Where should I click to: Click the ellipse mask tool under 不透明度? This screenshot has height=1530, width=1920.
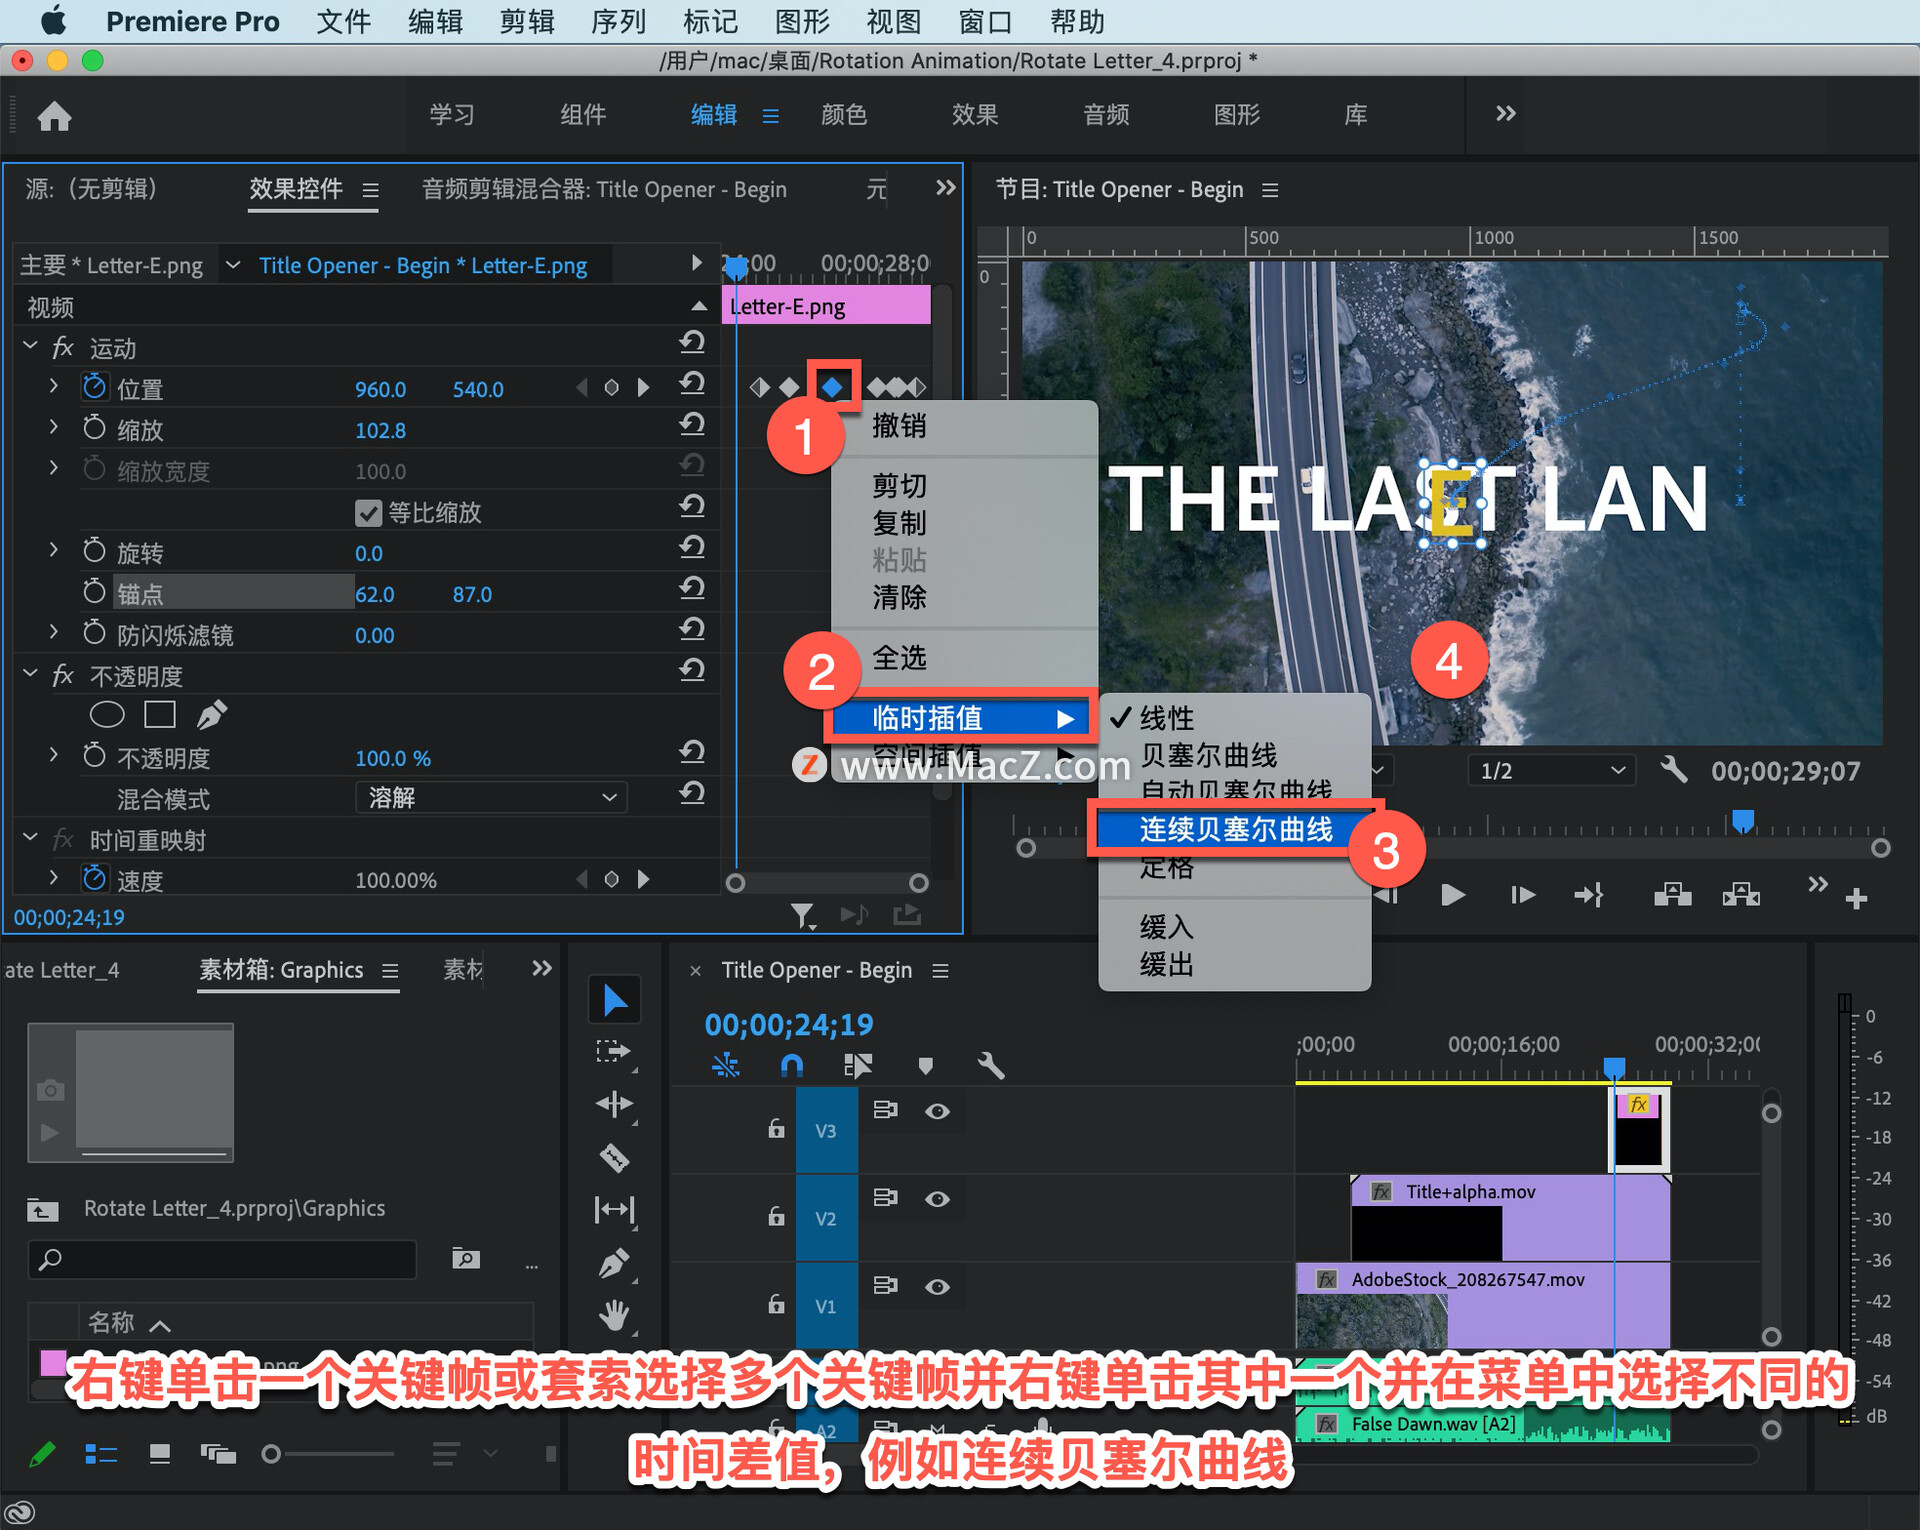(107, 714)
